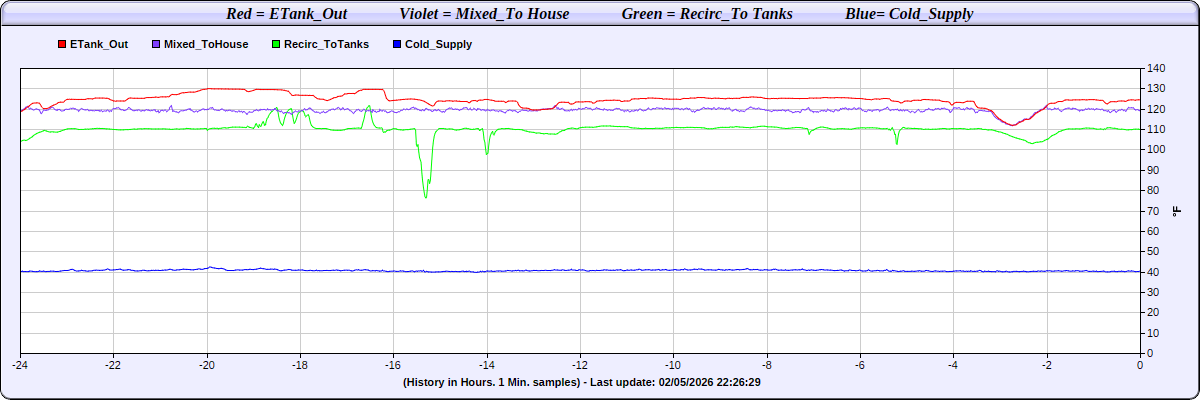
Task: Click the deepest green Recirc dip near -15 hours
Action: click(426, 196)
